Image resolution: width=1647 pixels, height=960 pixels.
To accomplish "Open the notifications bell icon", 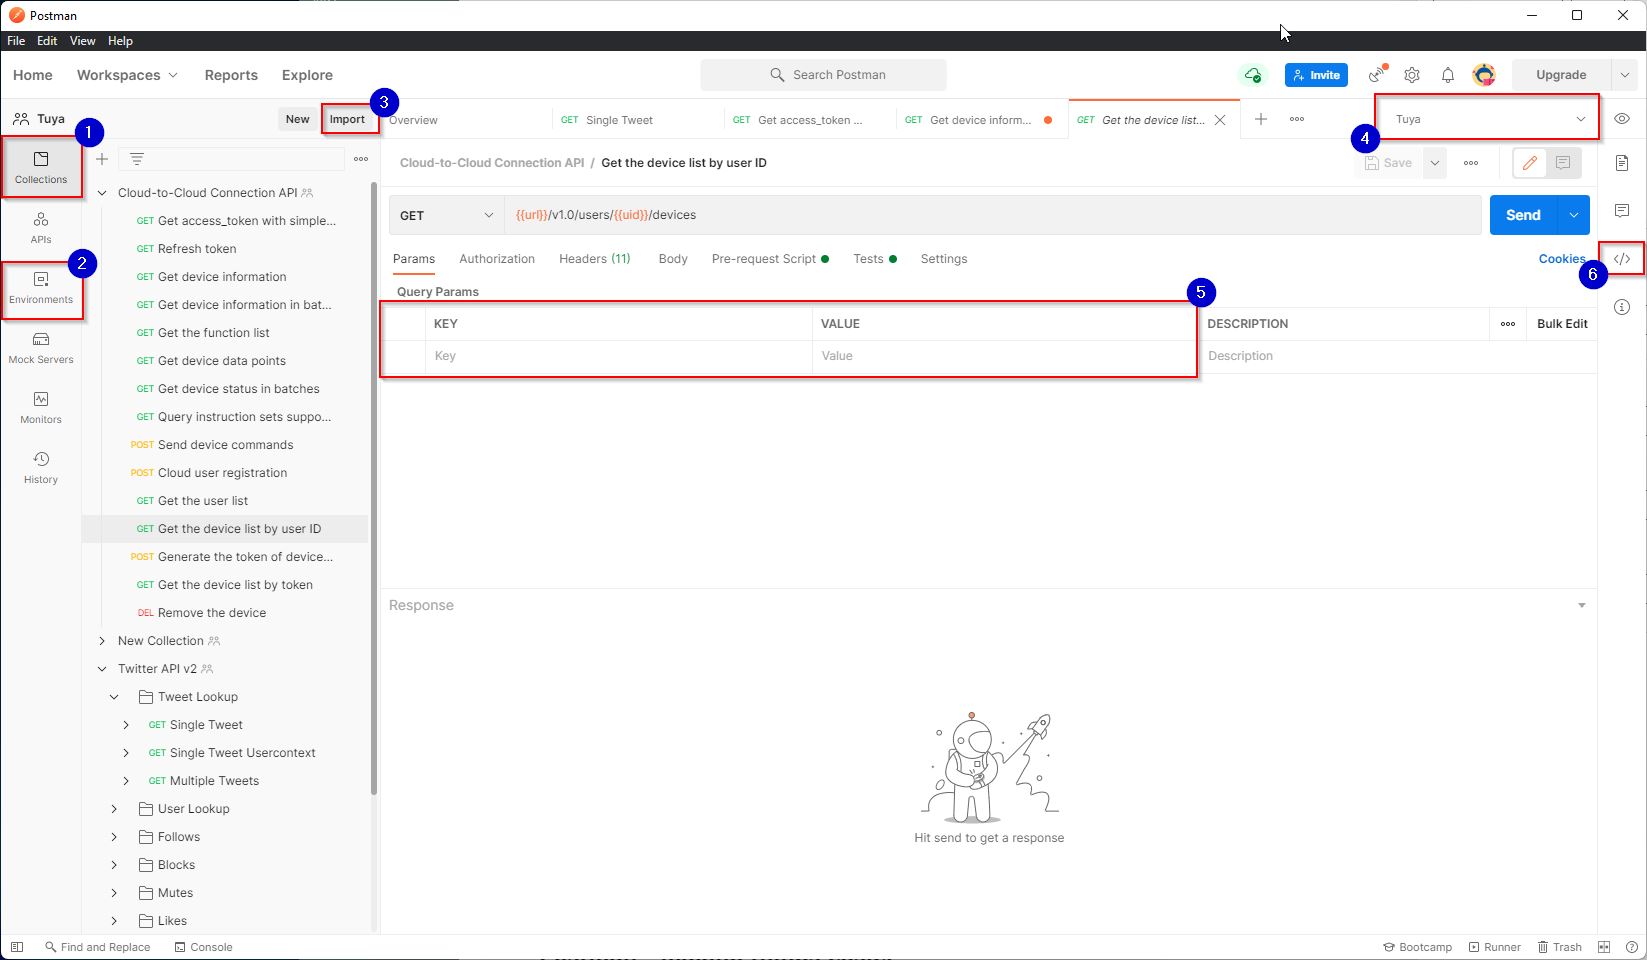I will coord(1447,75).
